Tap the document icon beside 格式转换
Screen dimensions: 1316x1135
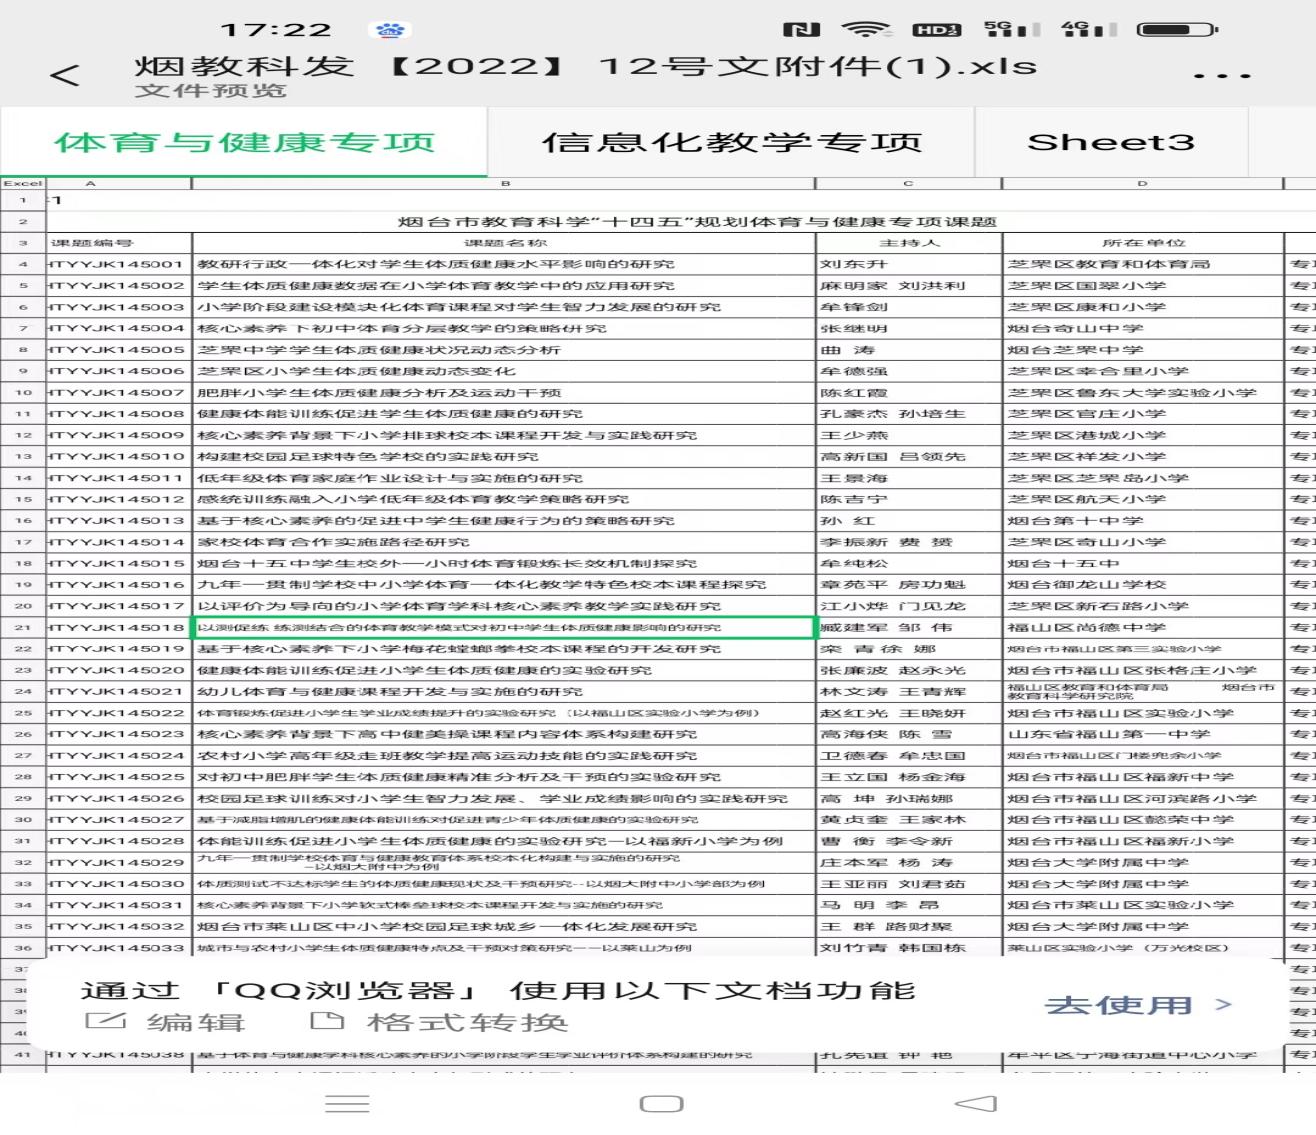tap(327, 1021)
